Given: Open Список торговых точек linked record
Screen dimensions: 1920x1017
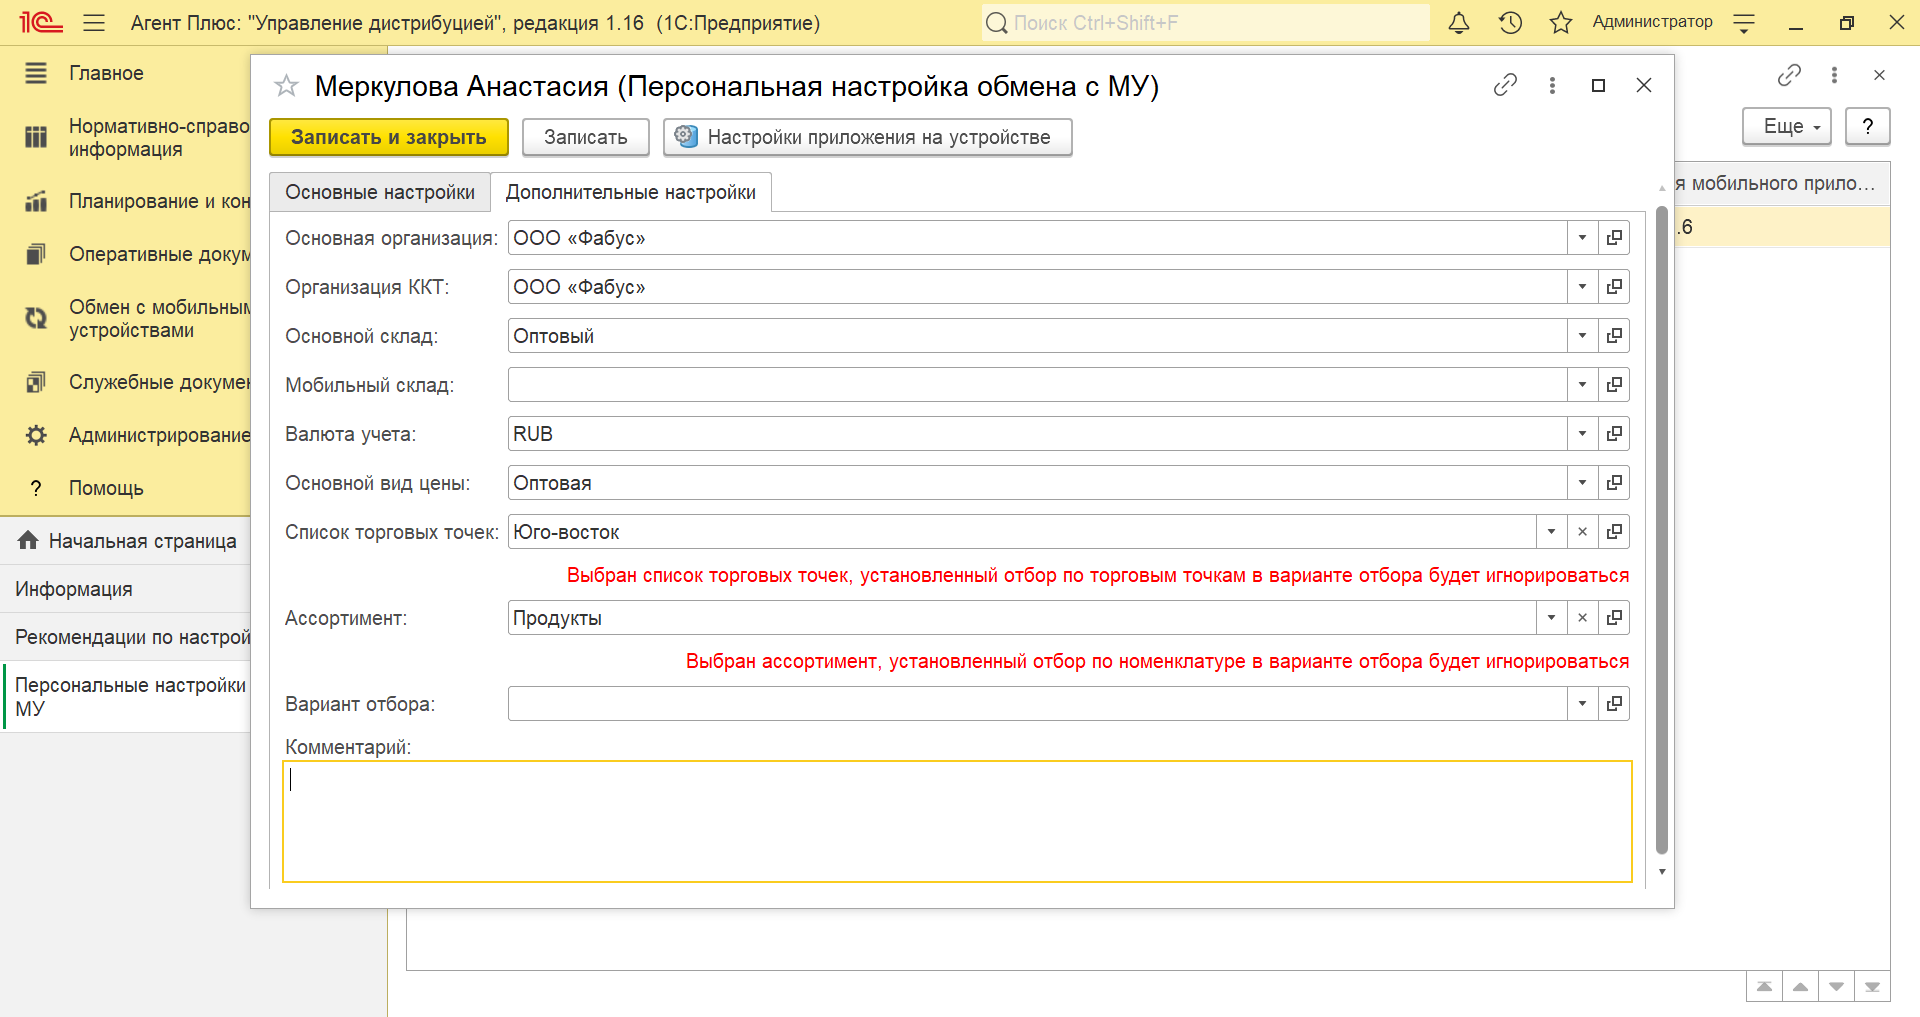Looking at the screenshot, I should [x=1614, y=532].
